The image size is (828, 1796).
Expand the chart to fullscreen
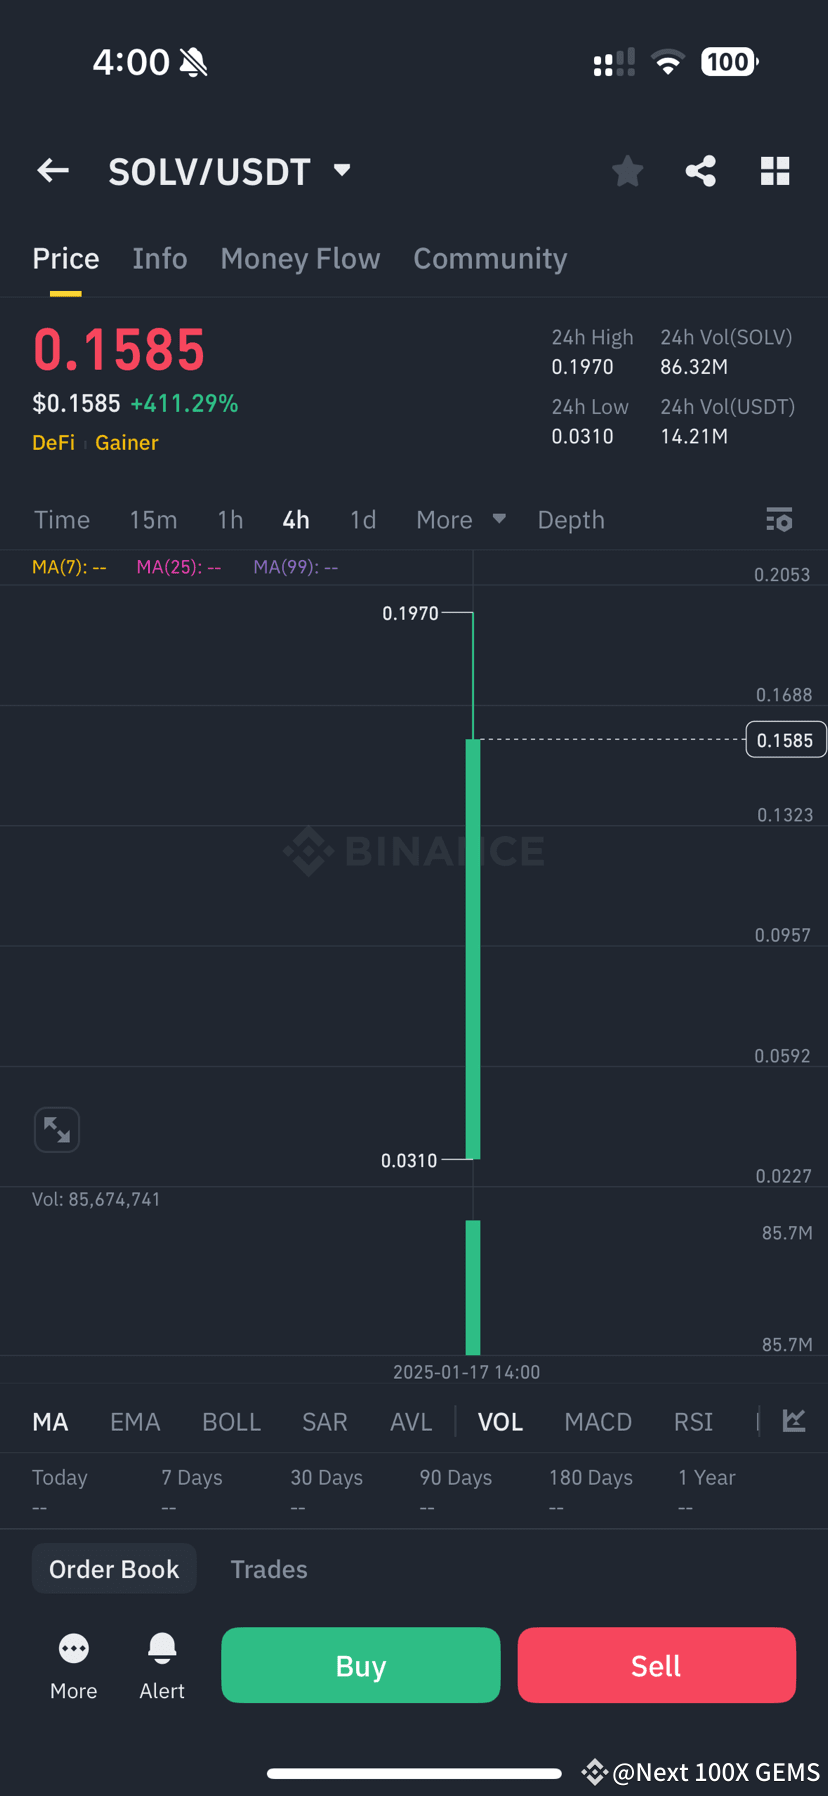(57, 1129)
